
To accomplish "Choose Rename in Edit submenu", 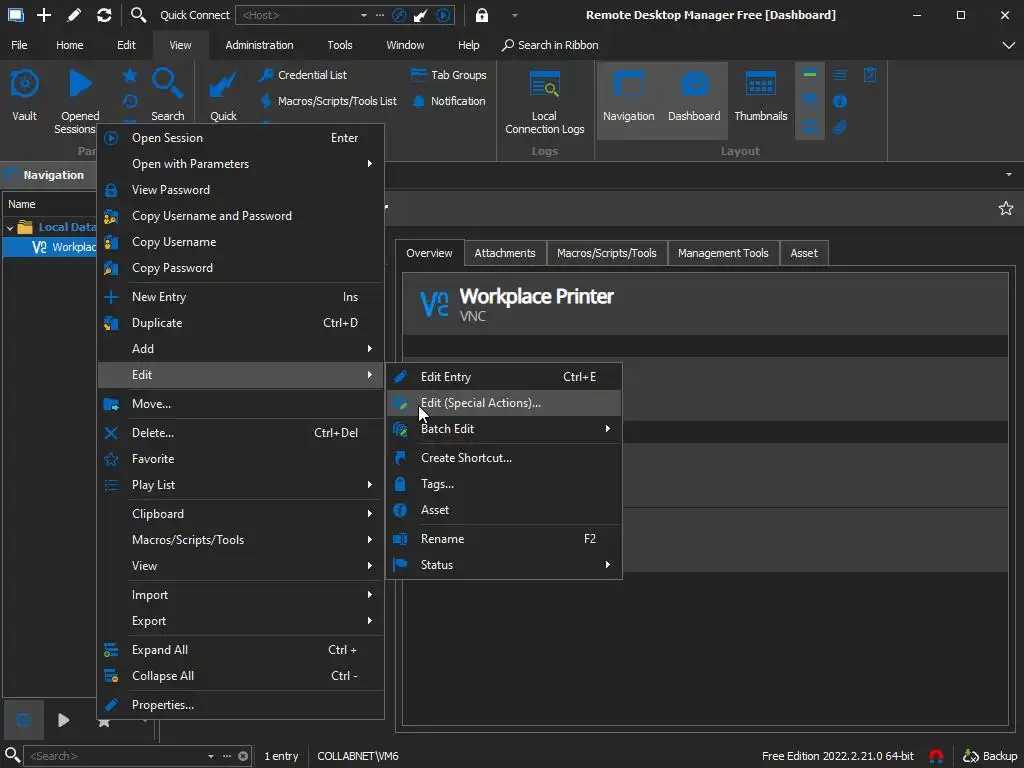I will click(x=504, y=539).
